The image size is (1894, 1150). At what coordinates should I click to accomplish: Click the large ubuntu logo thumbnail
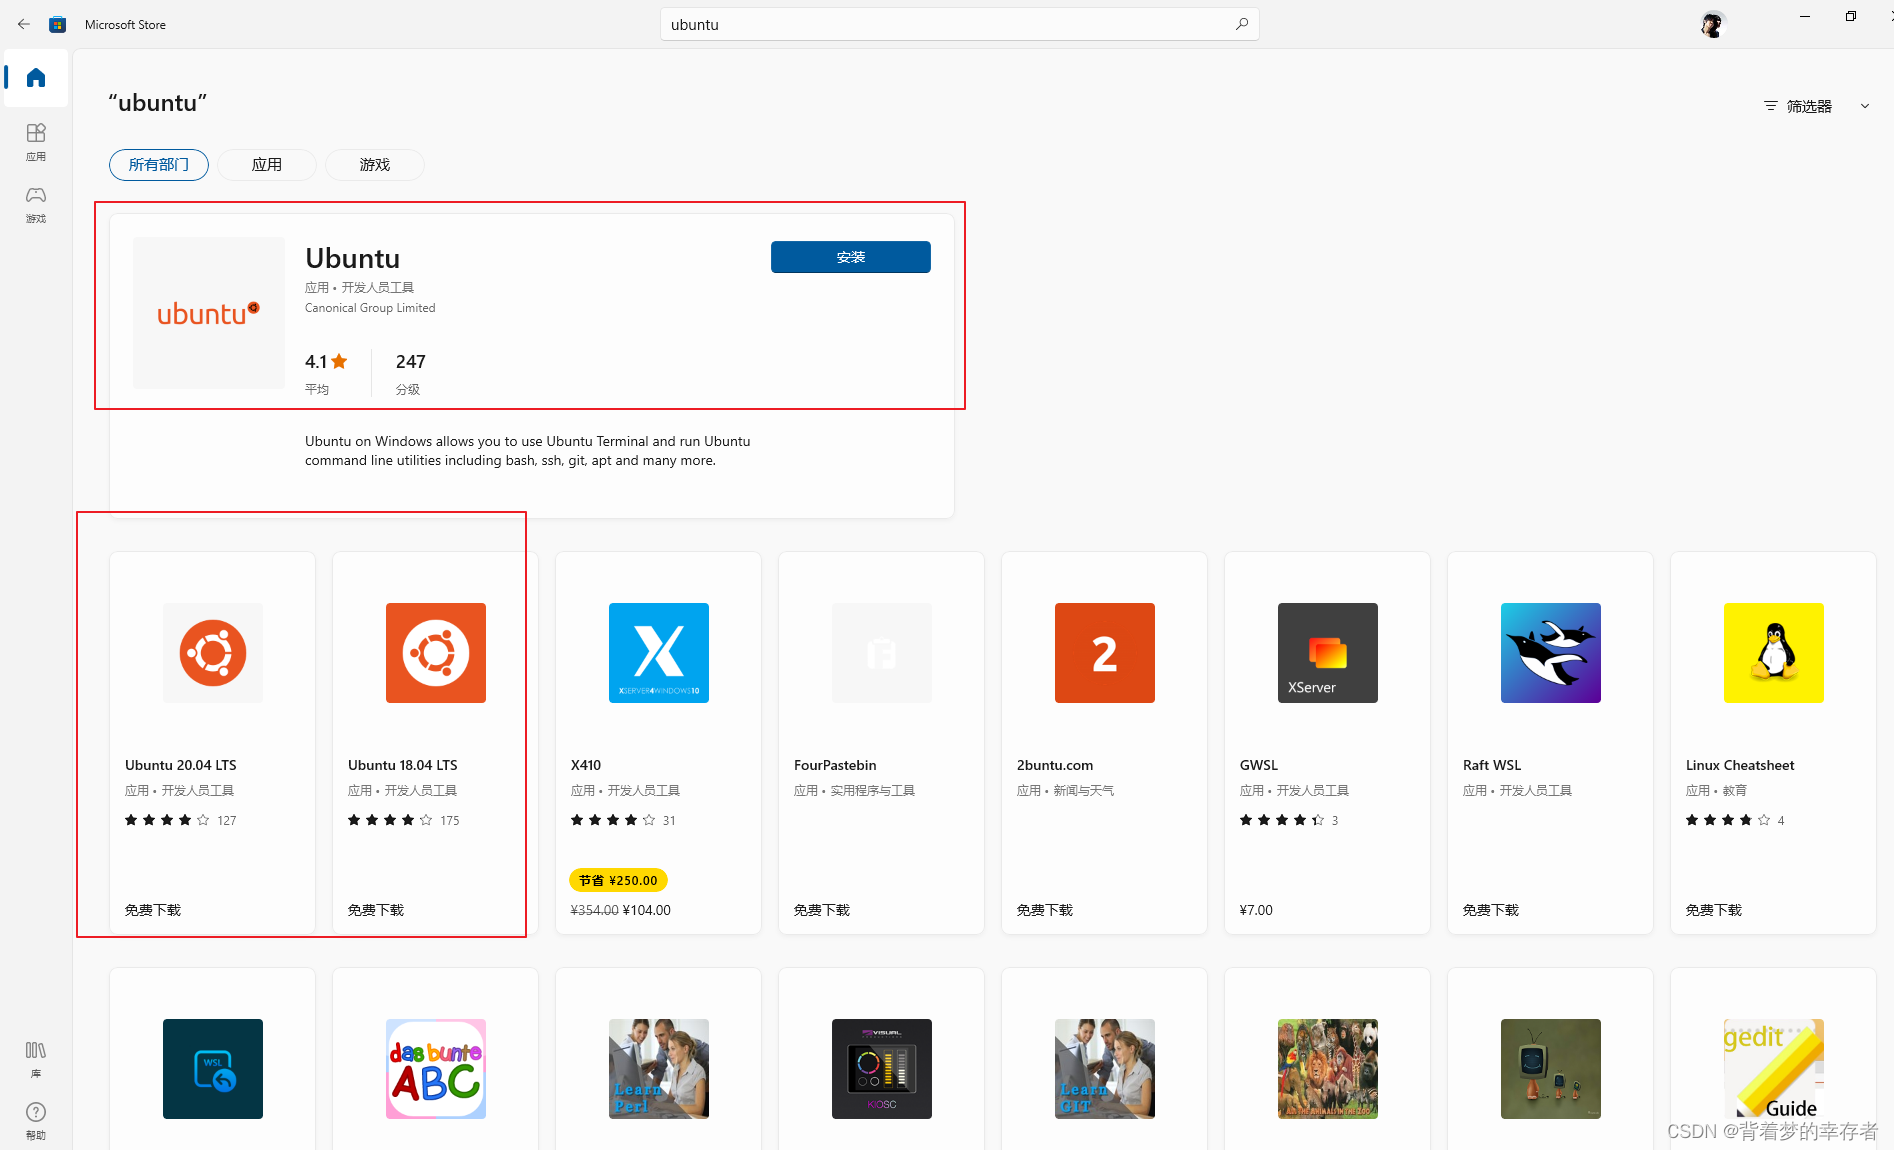pyautogui.click(x=209, y=313)
